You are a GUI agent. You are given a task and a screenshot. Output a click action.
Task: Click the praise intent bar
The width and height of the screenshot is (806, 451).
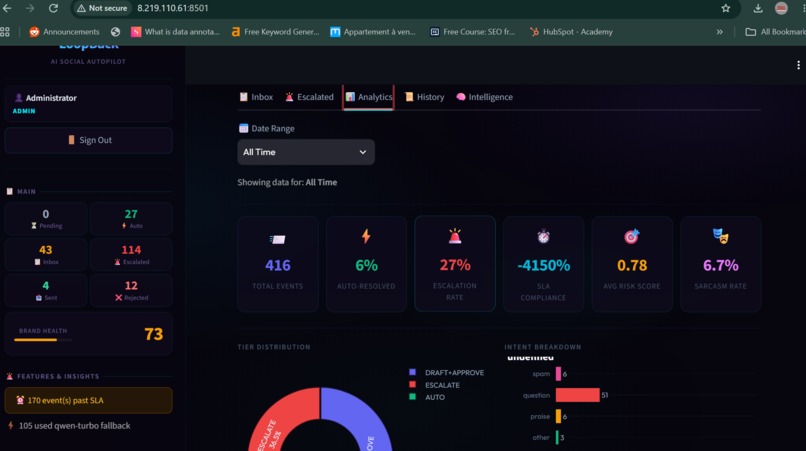tap(558, 416)
